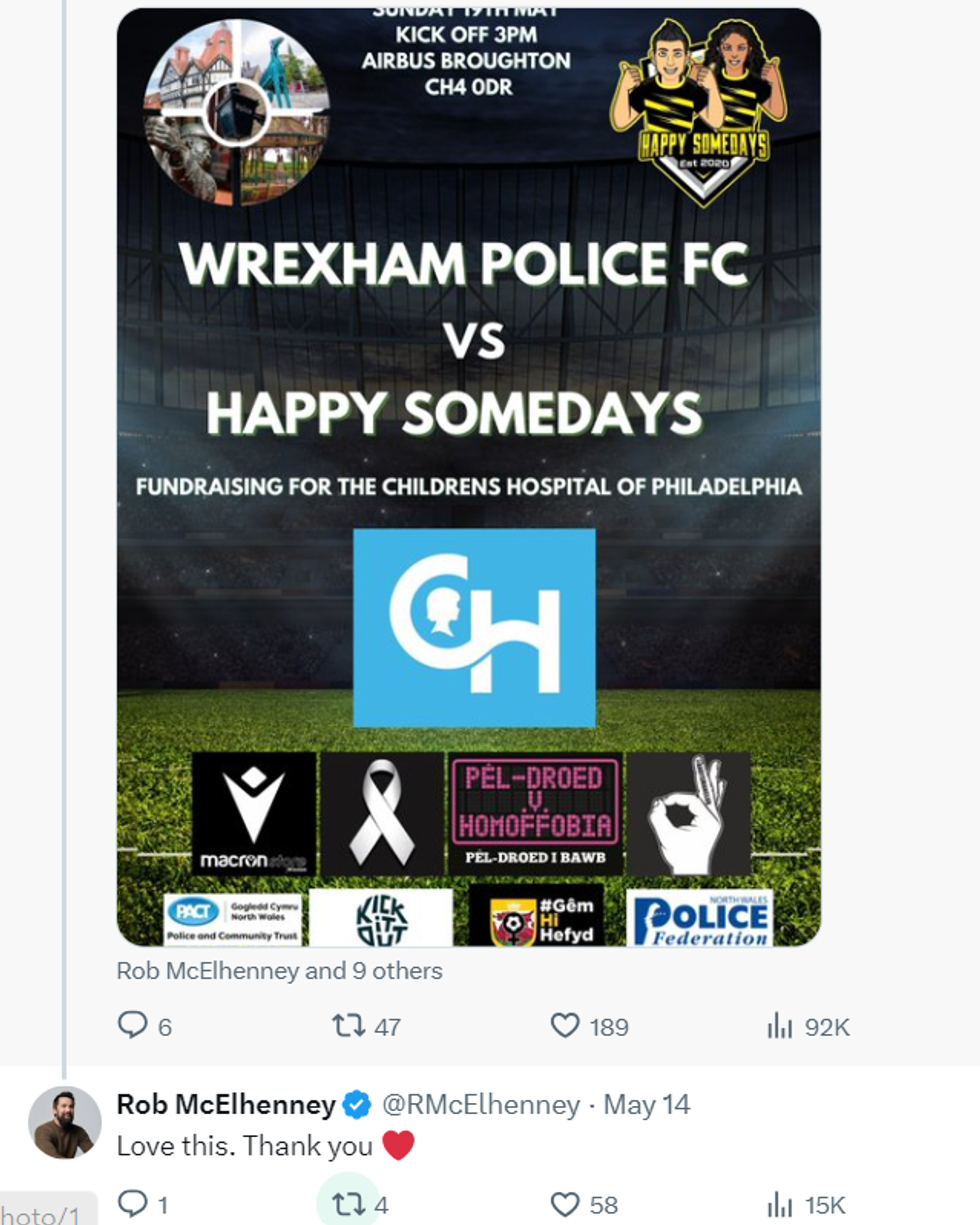
Task: Open the May 14 timestamp link
Action: pos(647,1105)
